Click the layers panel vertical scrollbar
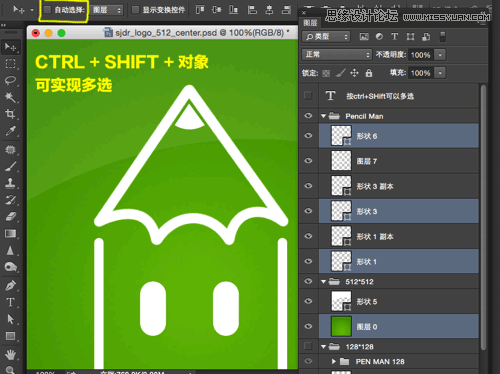The width and height of the screenshot is (500, 374). click(x=483, y=217)
